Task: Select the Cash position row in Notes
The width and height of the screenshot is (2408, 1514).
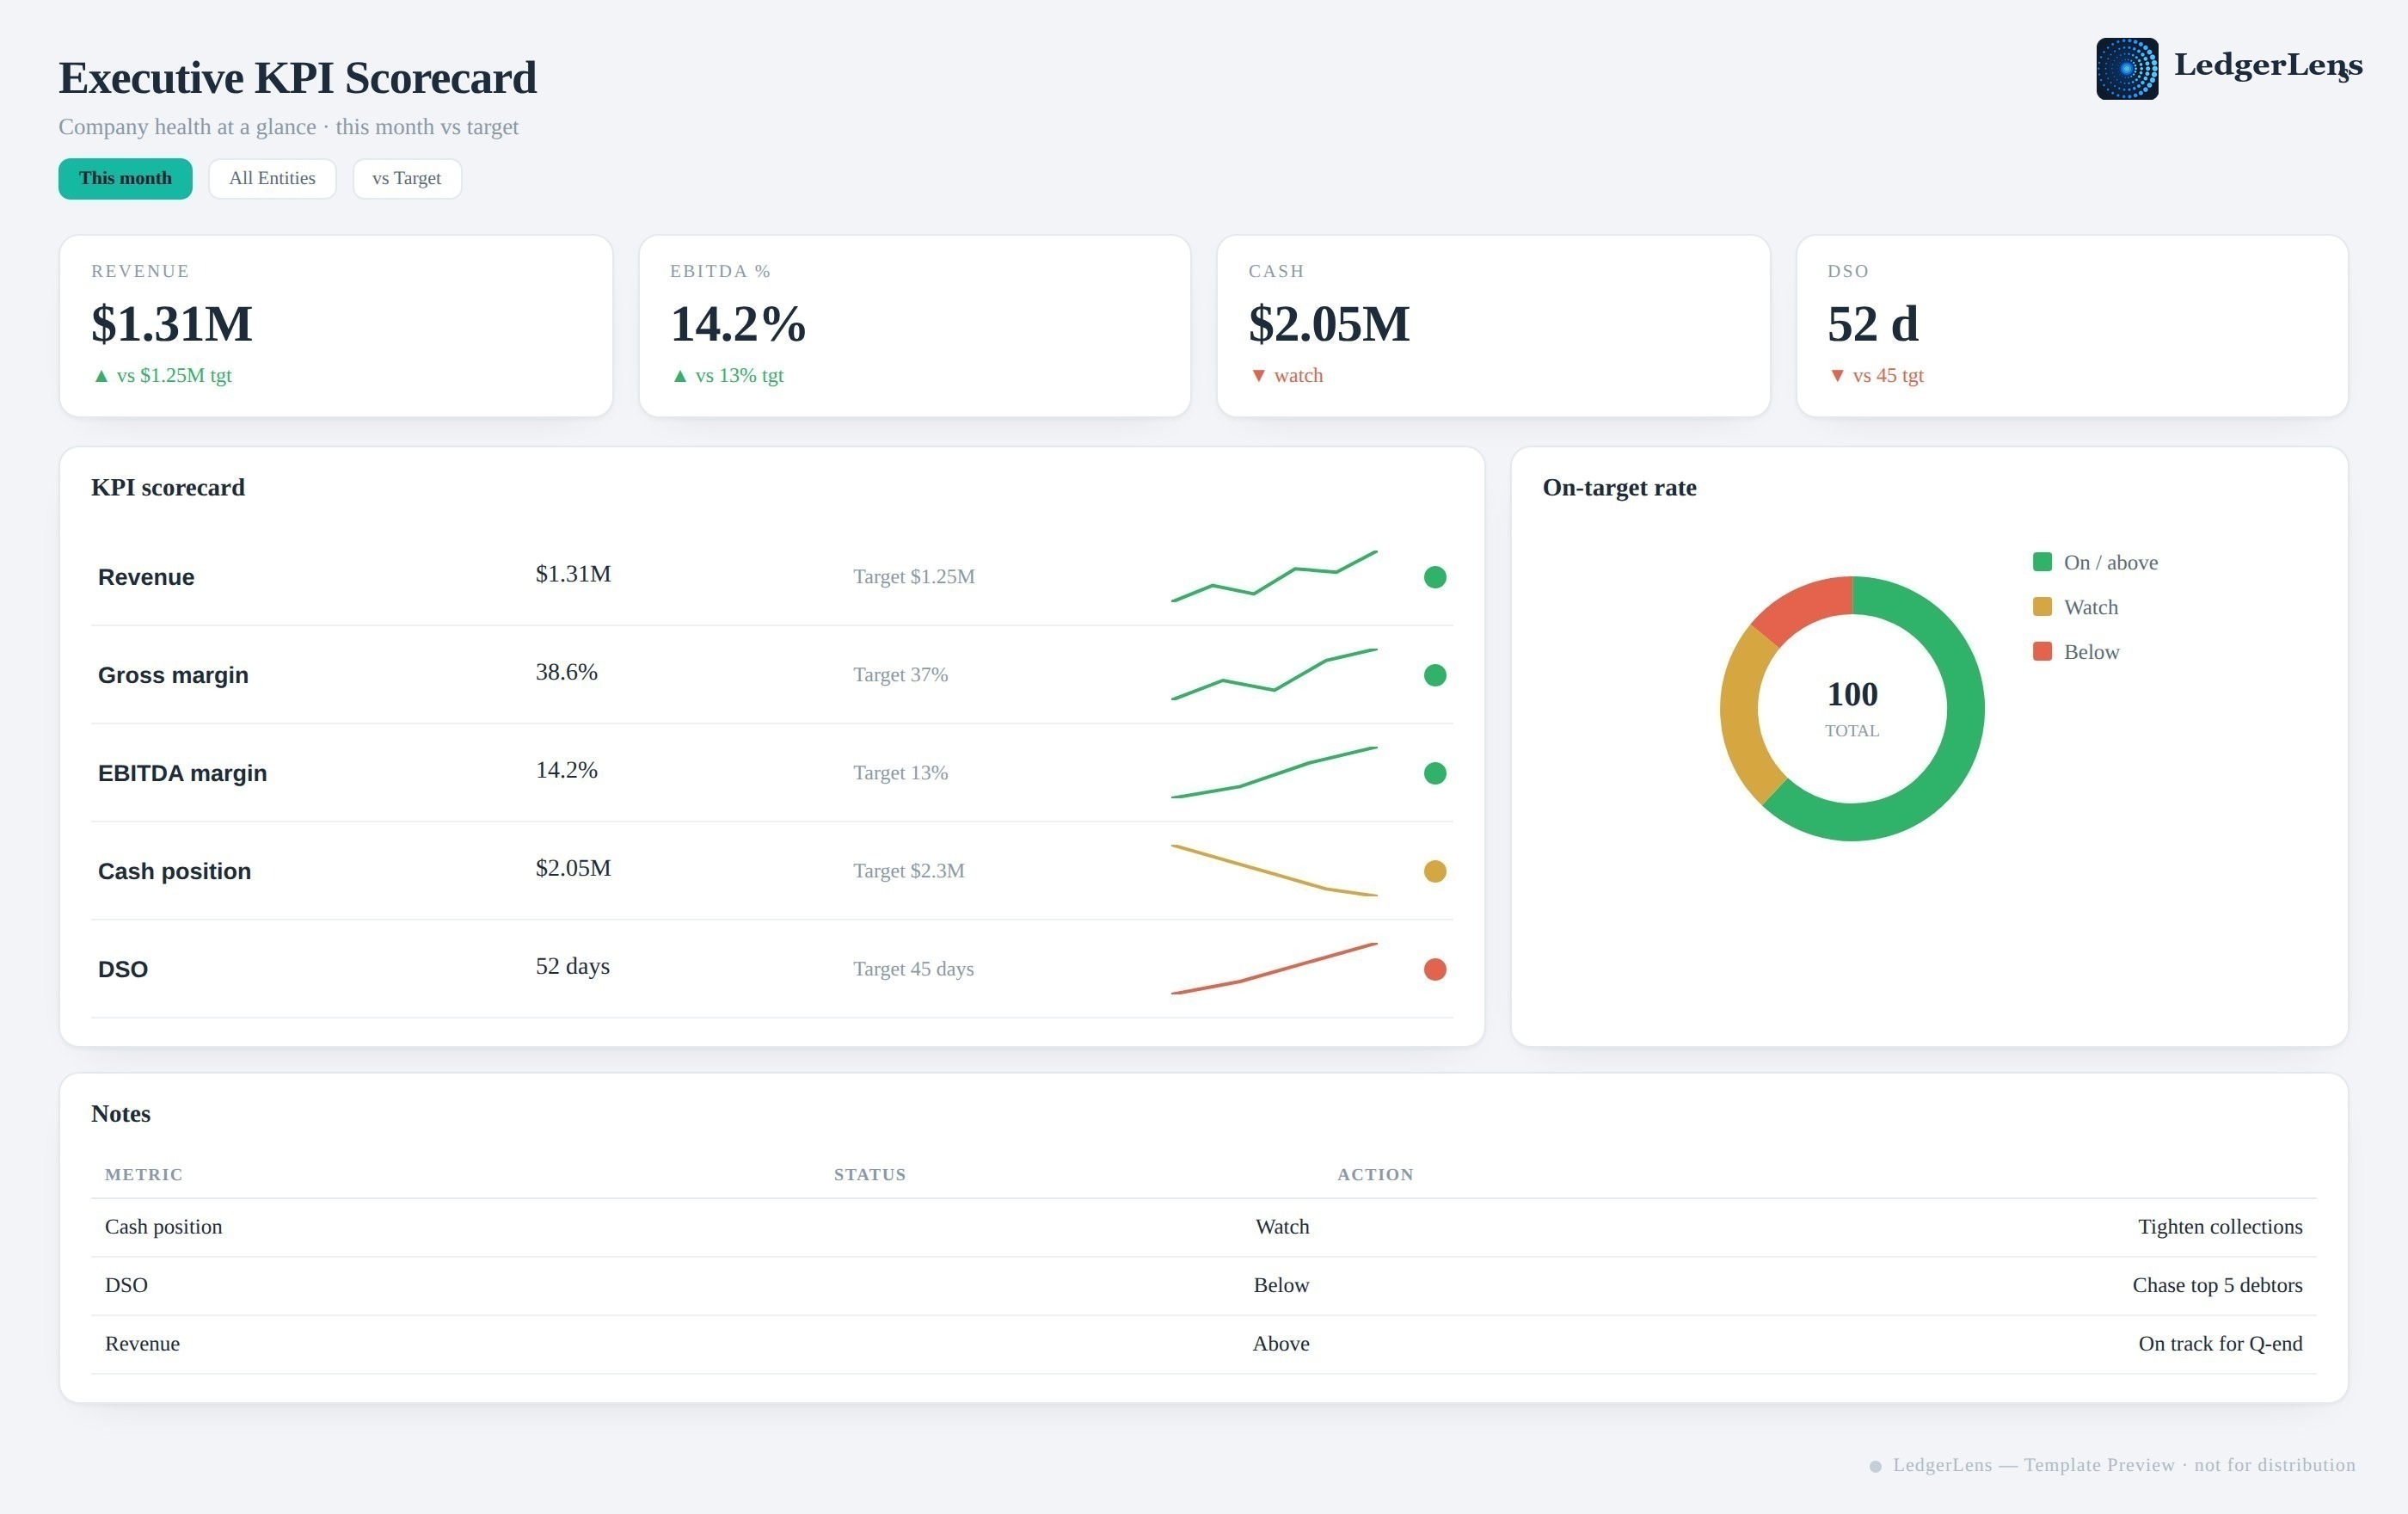Action: click(1204, 1228)
